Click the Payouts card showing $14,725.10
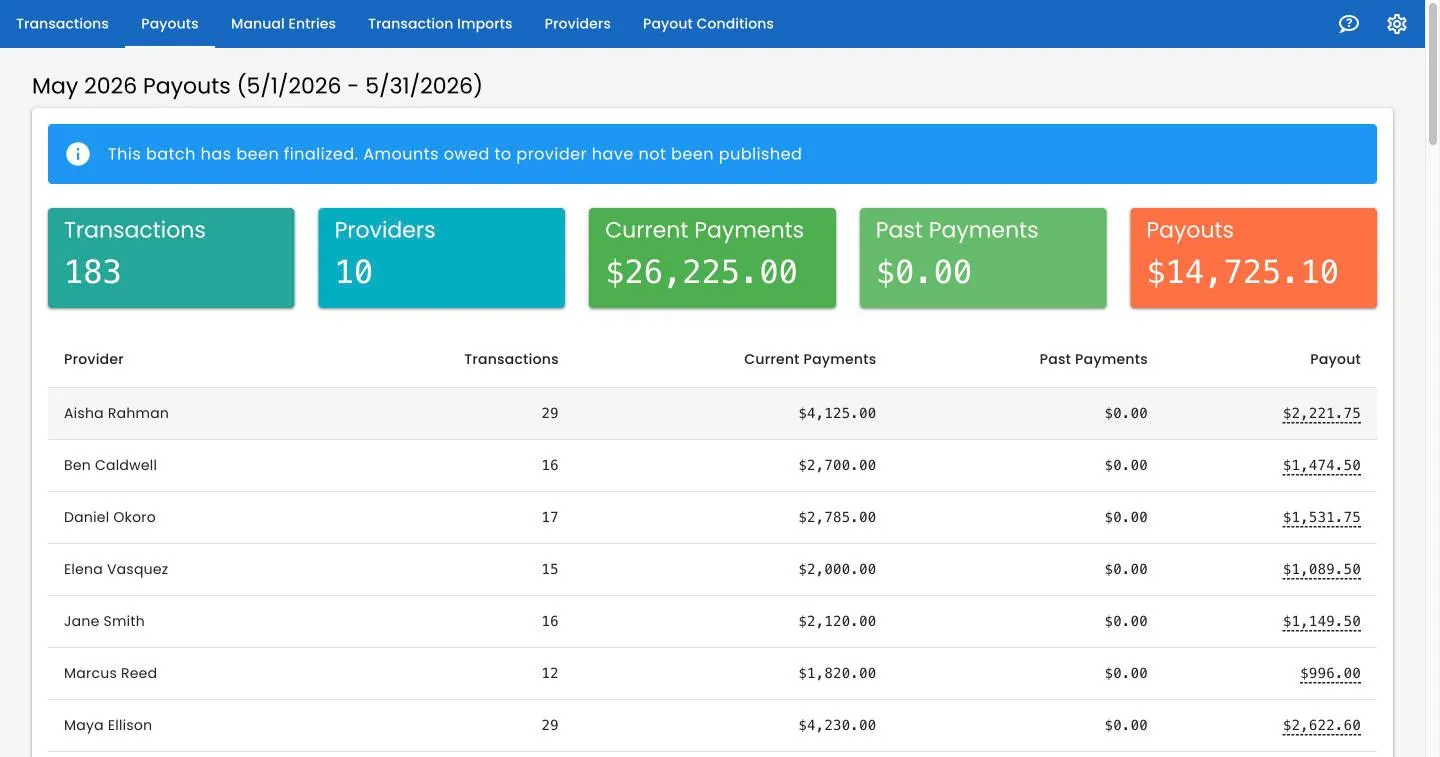Screen dimensions: 1440x757 tap(1253, 258)
